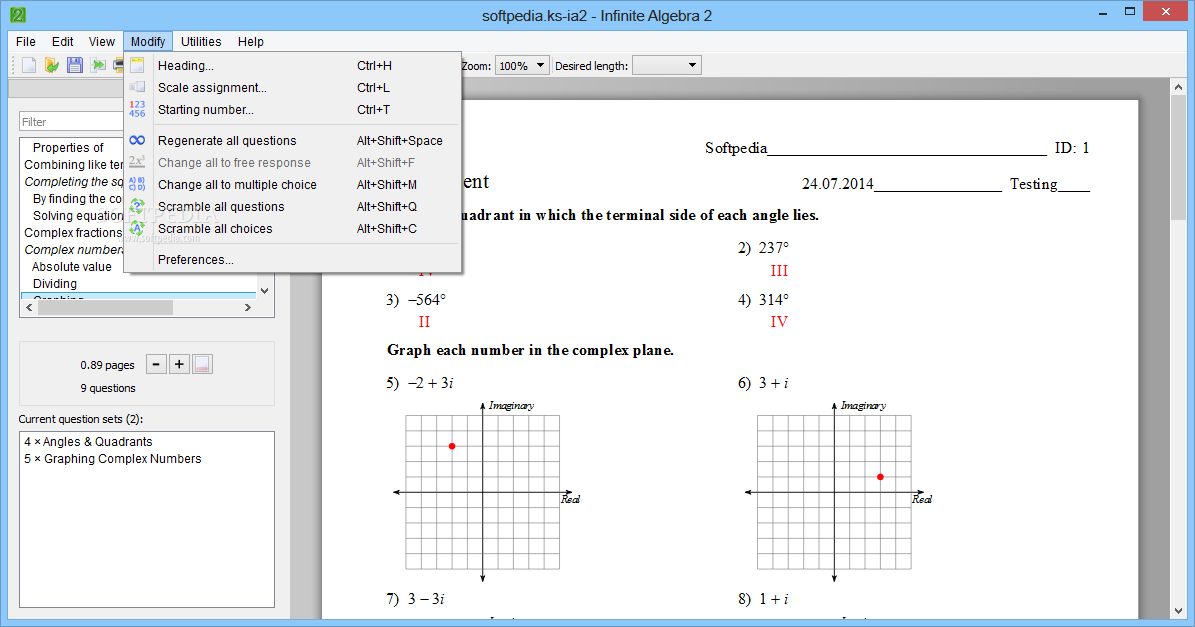The image size is (1195, 627).
Task: Click the Save floppy disk toolbar icon
Action: (75, 66)
